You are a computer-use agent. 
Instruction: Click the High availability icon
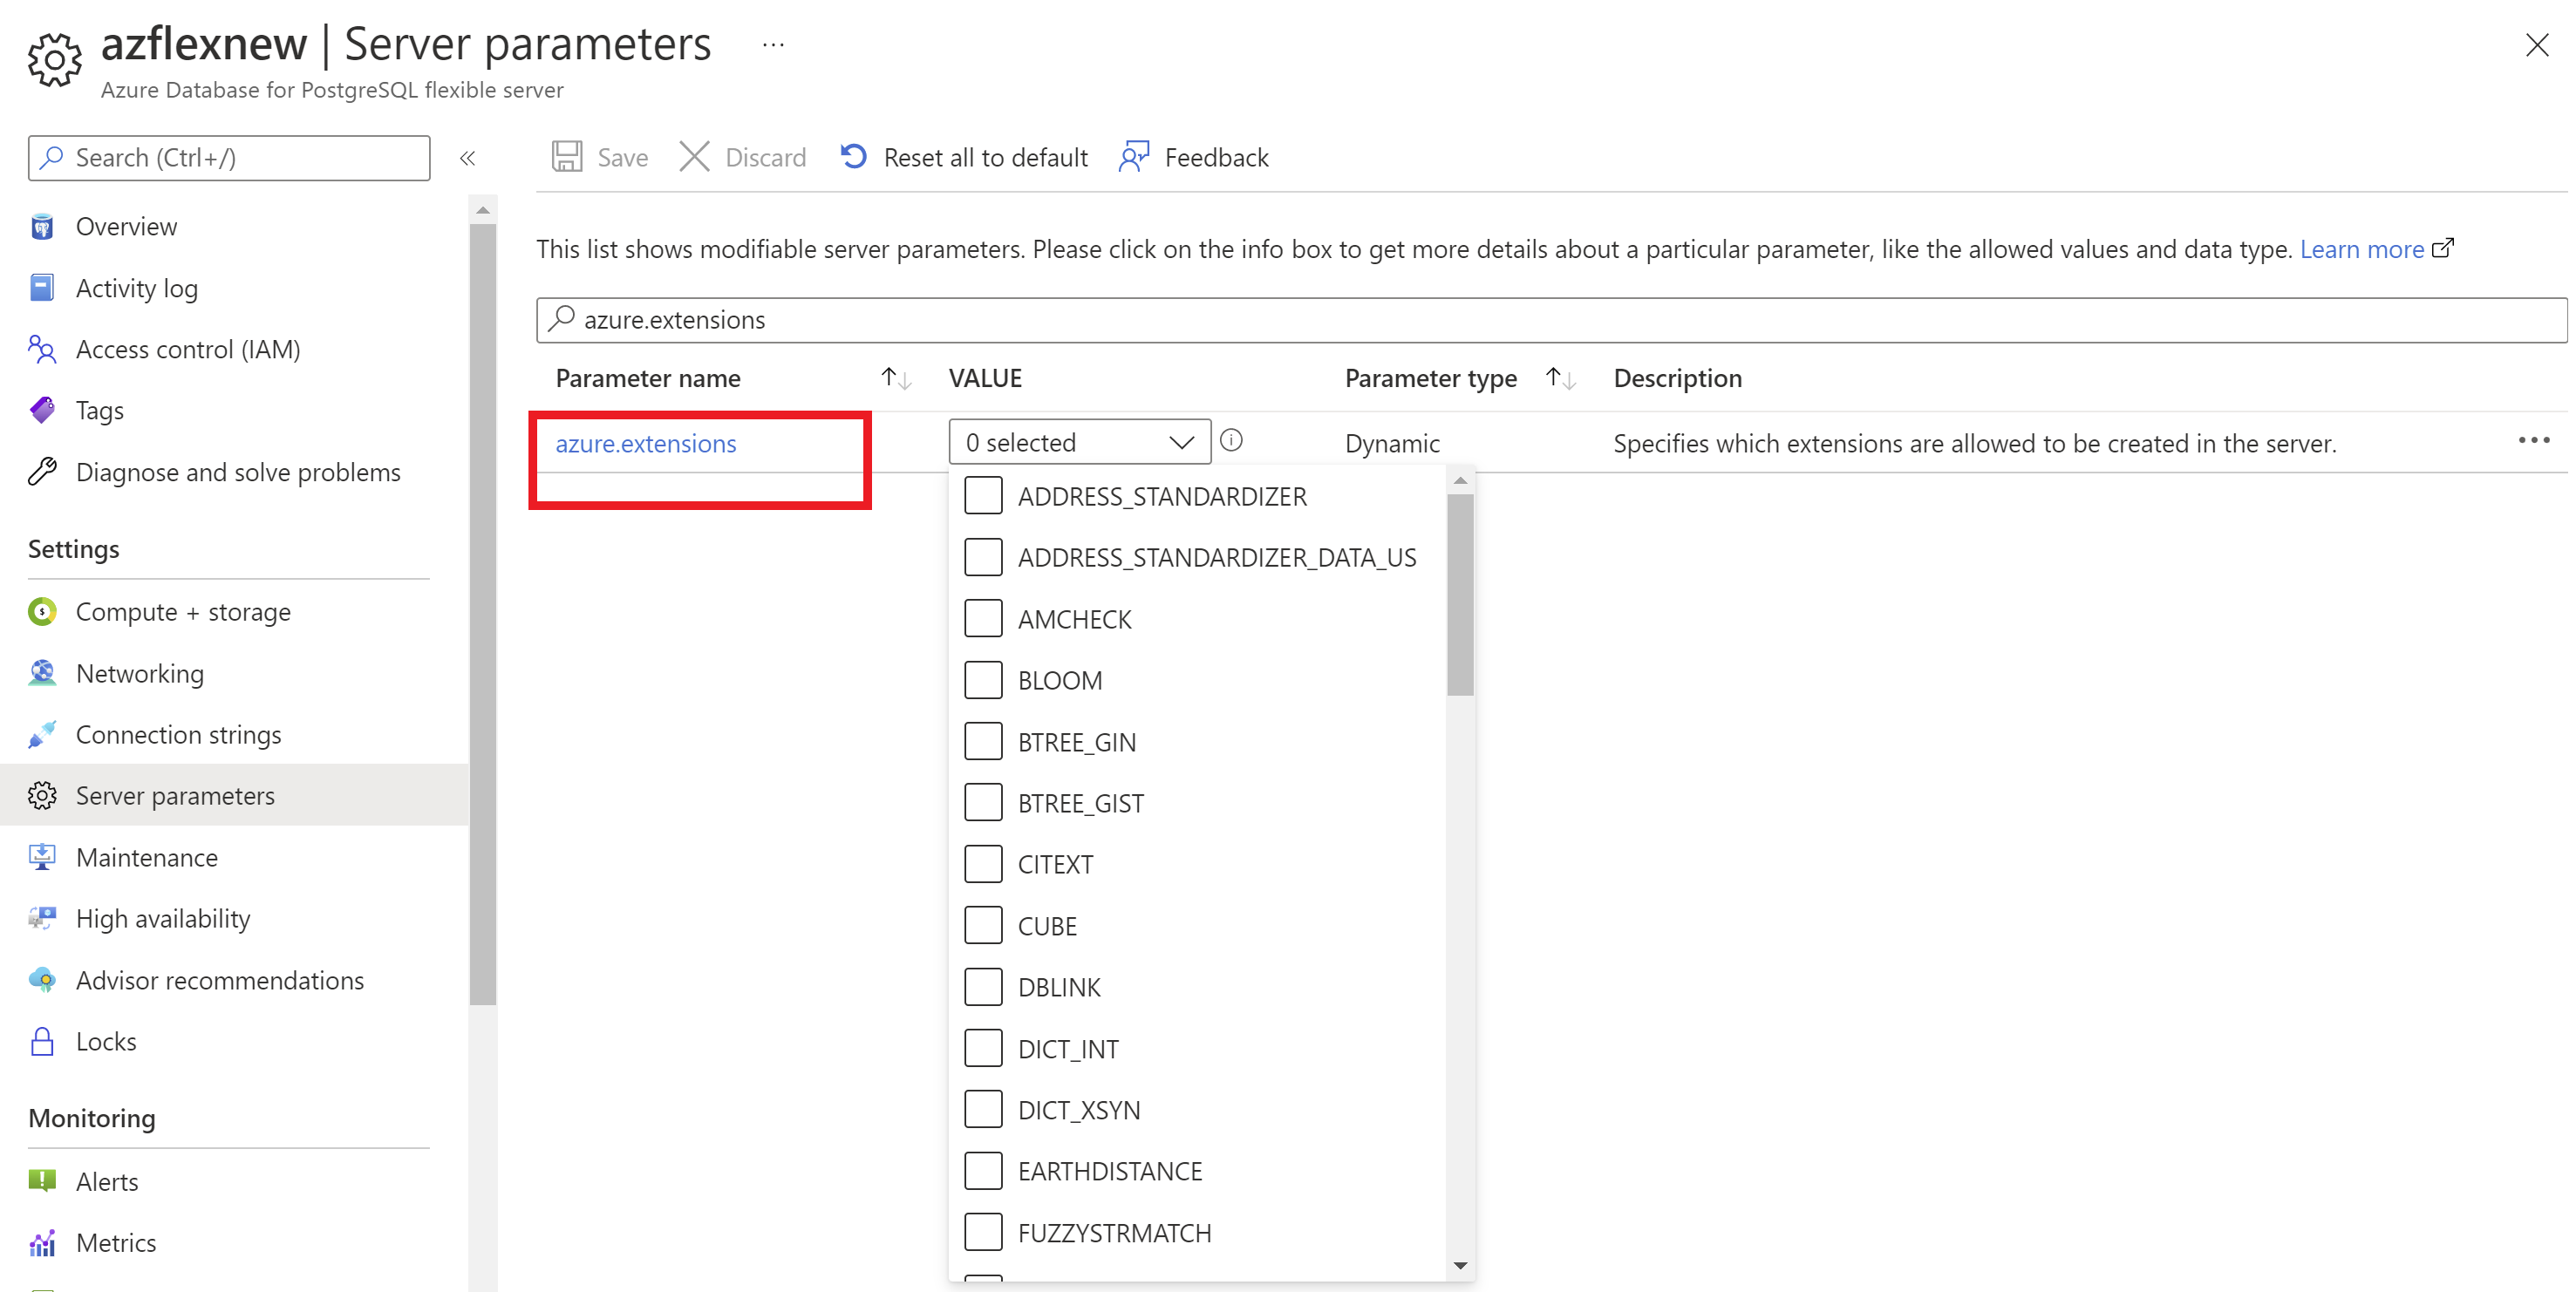click(x=43, y=918)
